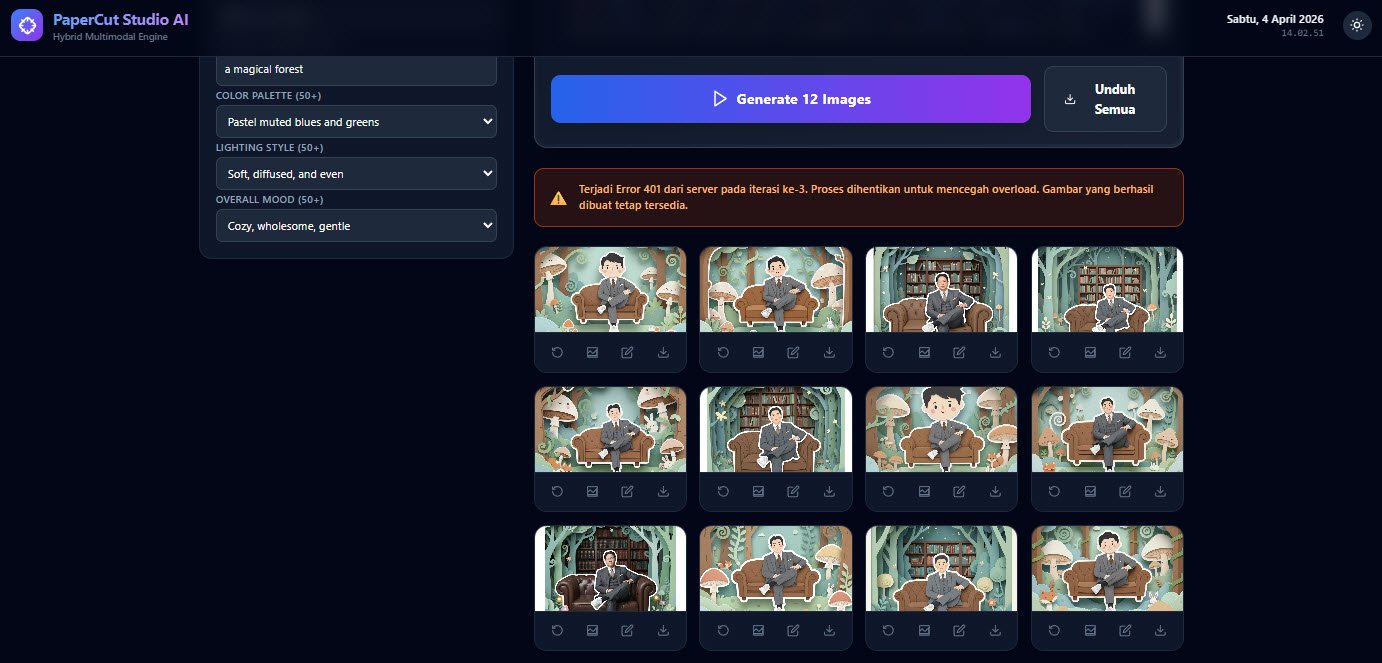The image size is (1382, 663).
Task: Regenerate the first image in the middle row
Action: pyautogui.click(x=557, y=491)
